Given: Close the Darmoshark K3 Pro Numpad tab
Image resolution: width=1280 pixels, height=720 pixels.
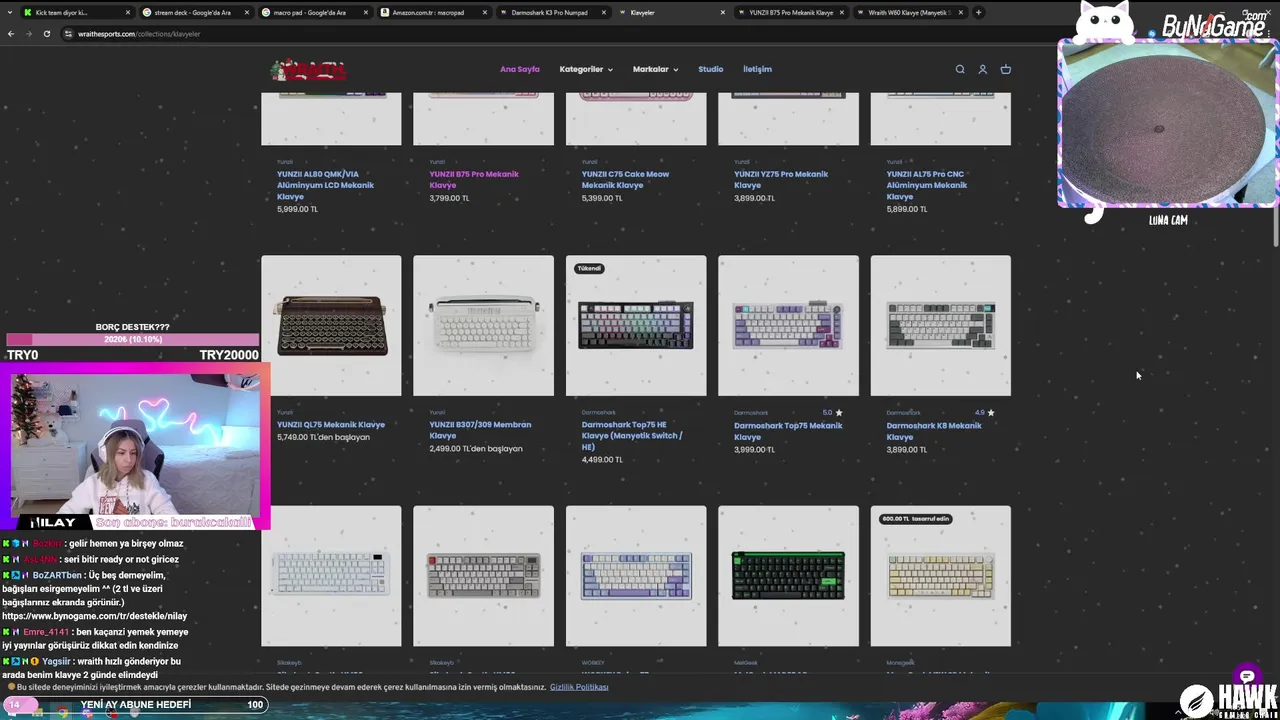Looking at the screenshot, I should (604, 13).
